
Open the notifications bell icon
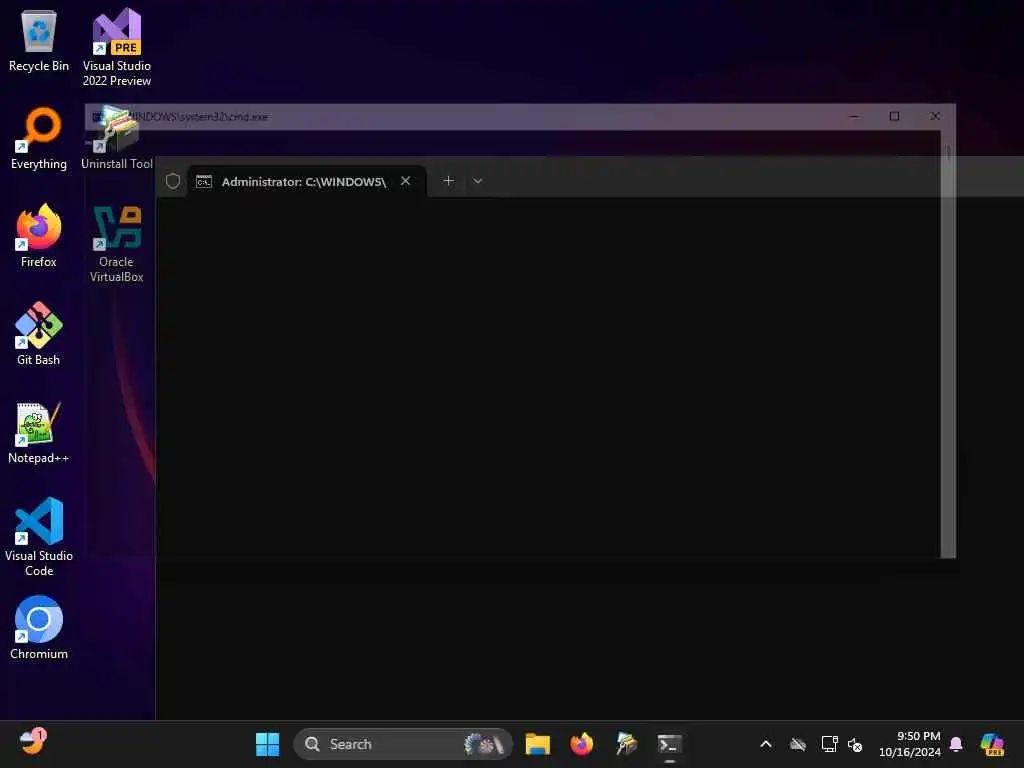point(956,744)
